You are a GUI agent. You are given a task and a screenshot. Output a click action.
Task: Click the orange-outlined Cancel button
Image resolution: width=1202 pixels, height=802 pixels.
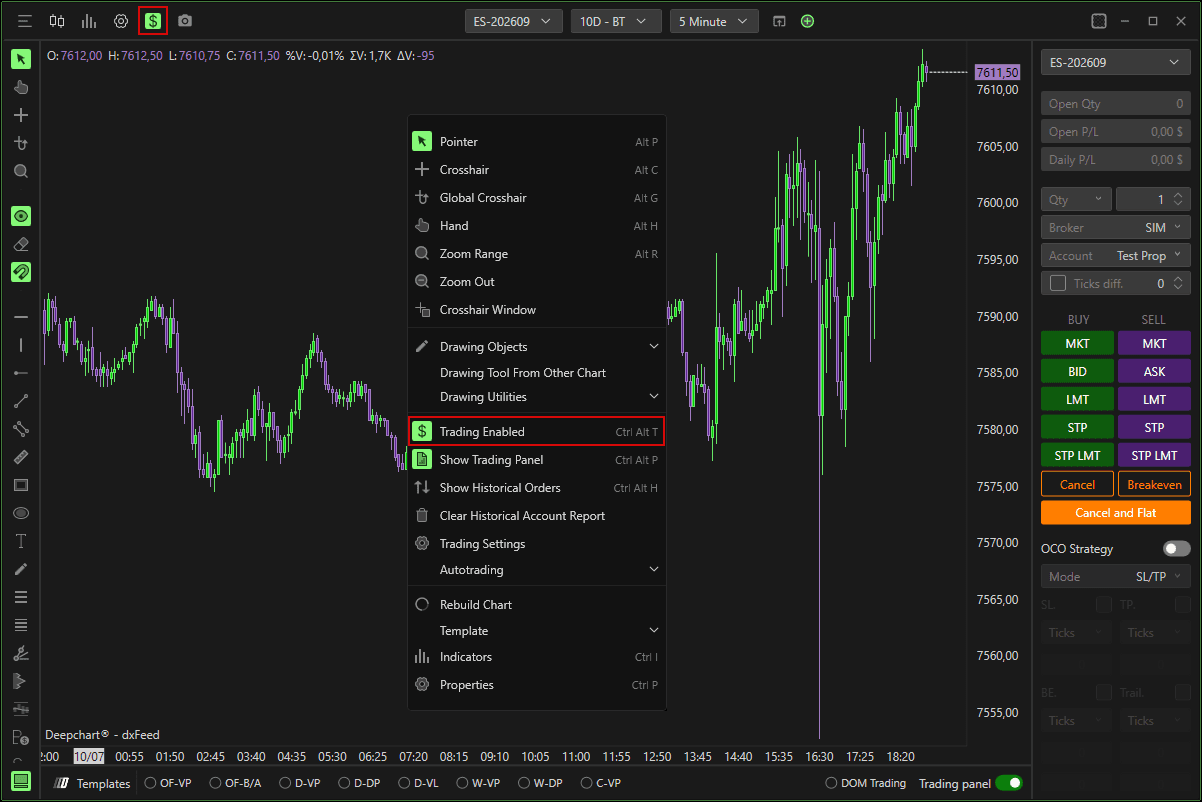click(x=1077, y=484)
